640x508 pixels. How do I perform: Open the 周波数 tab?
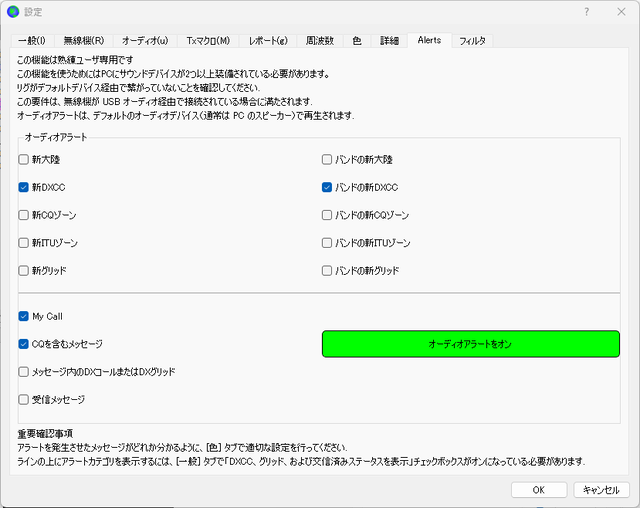(x=320, y=41)
